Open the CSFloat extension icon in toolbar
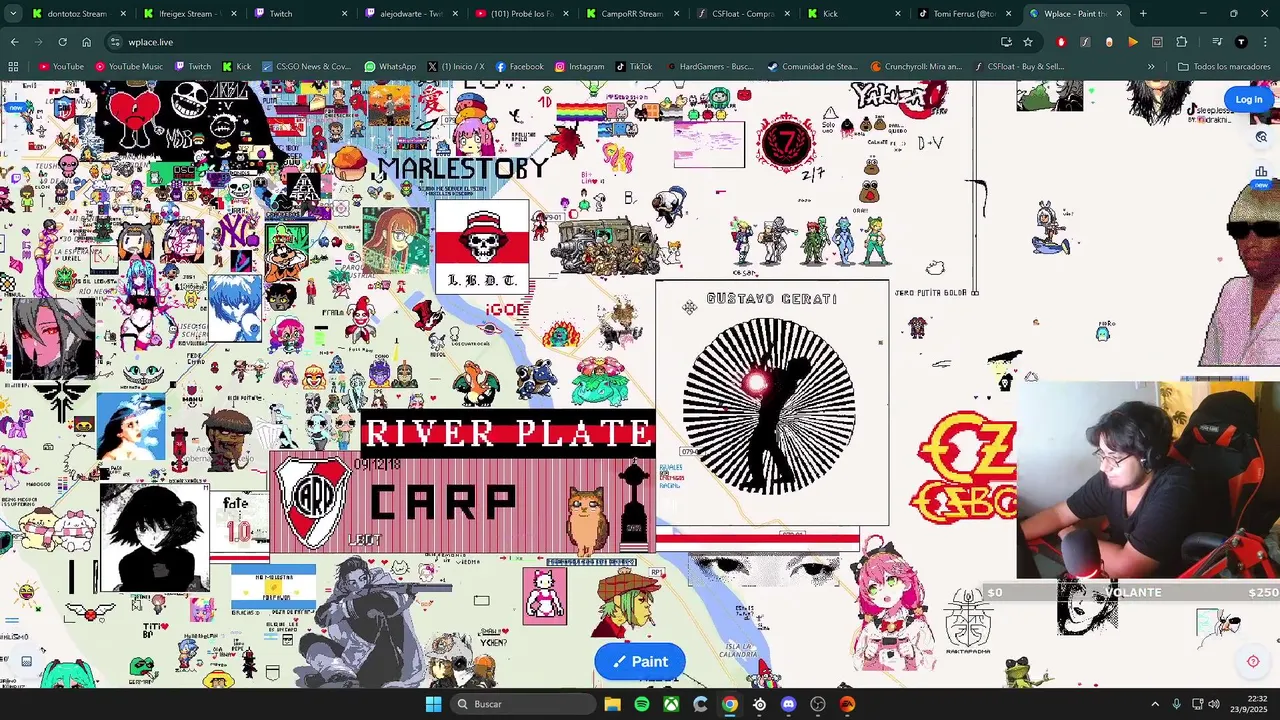The image size is (1280, 720). (1085, 42)
